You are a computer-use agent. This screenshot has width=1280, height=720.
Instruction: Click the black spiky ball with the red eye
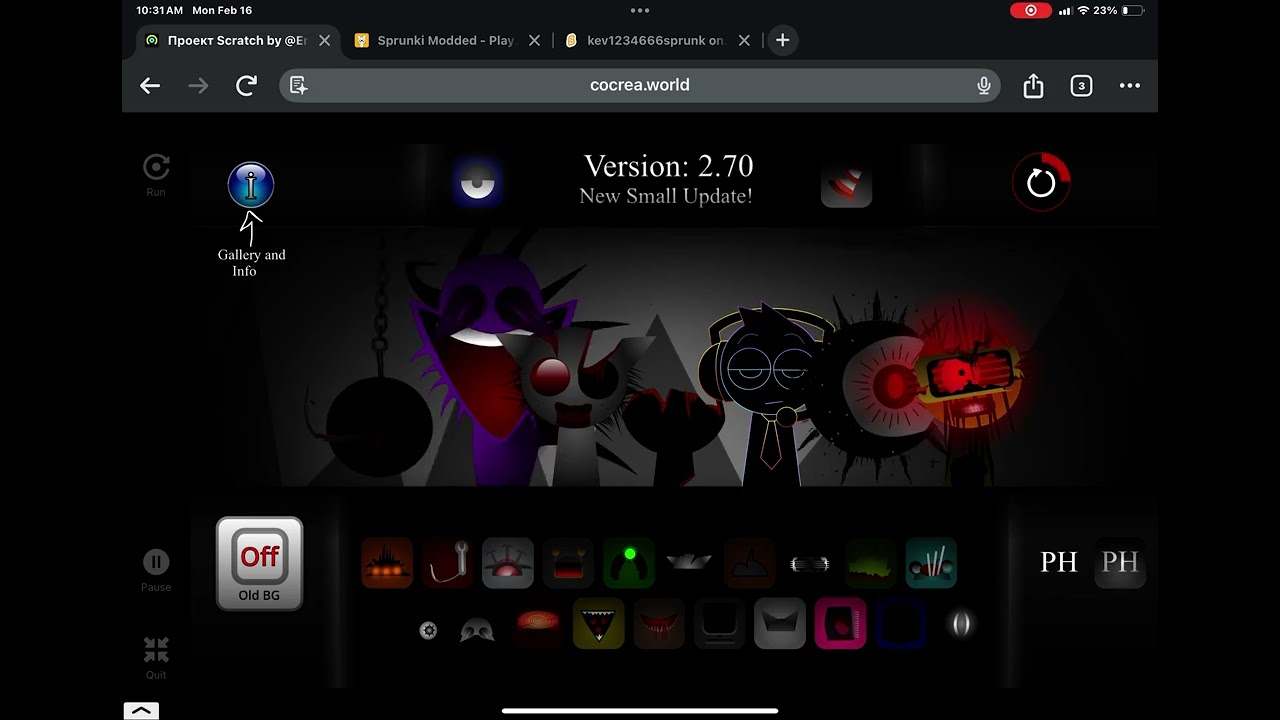click(x=870, y=385)
